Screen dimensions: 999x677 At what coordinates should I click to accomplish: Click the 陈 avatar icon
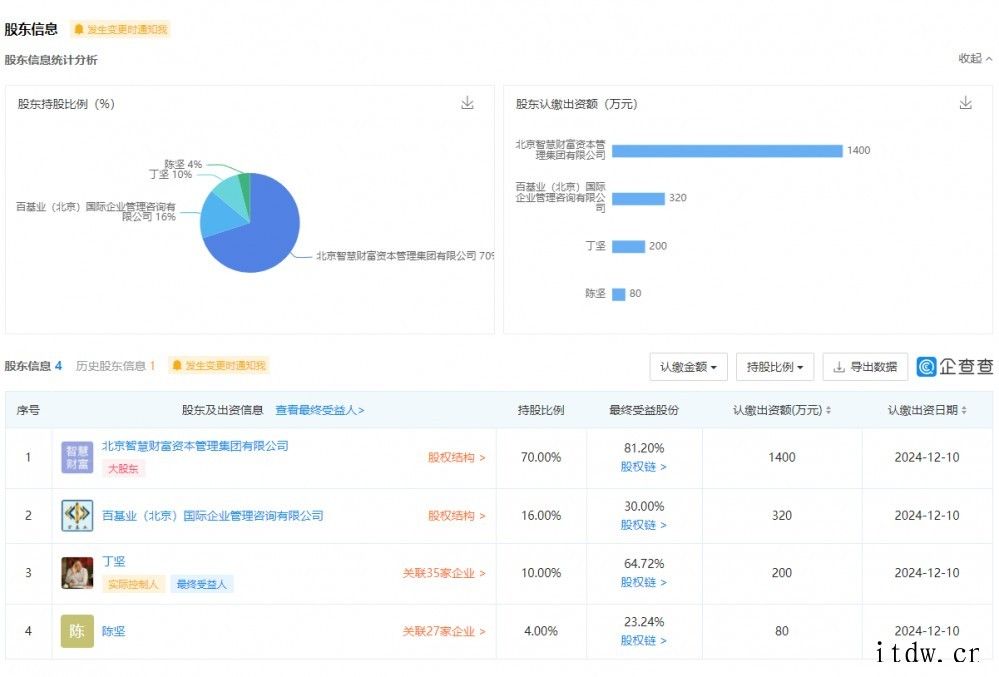(77, 631)
